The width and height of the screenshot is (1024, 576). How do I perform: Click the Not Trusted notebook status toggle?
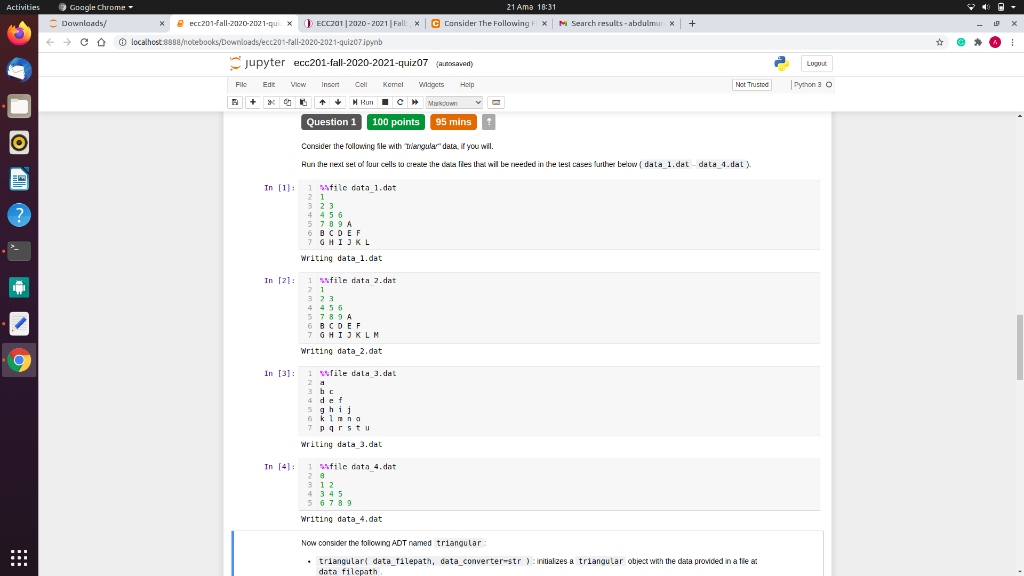pos(751,85)
